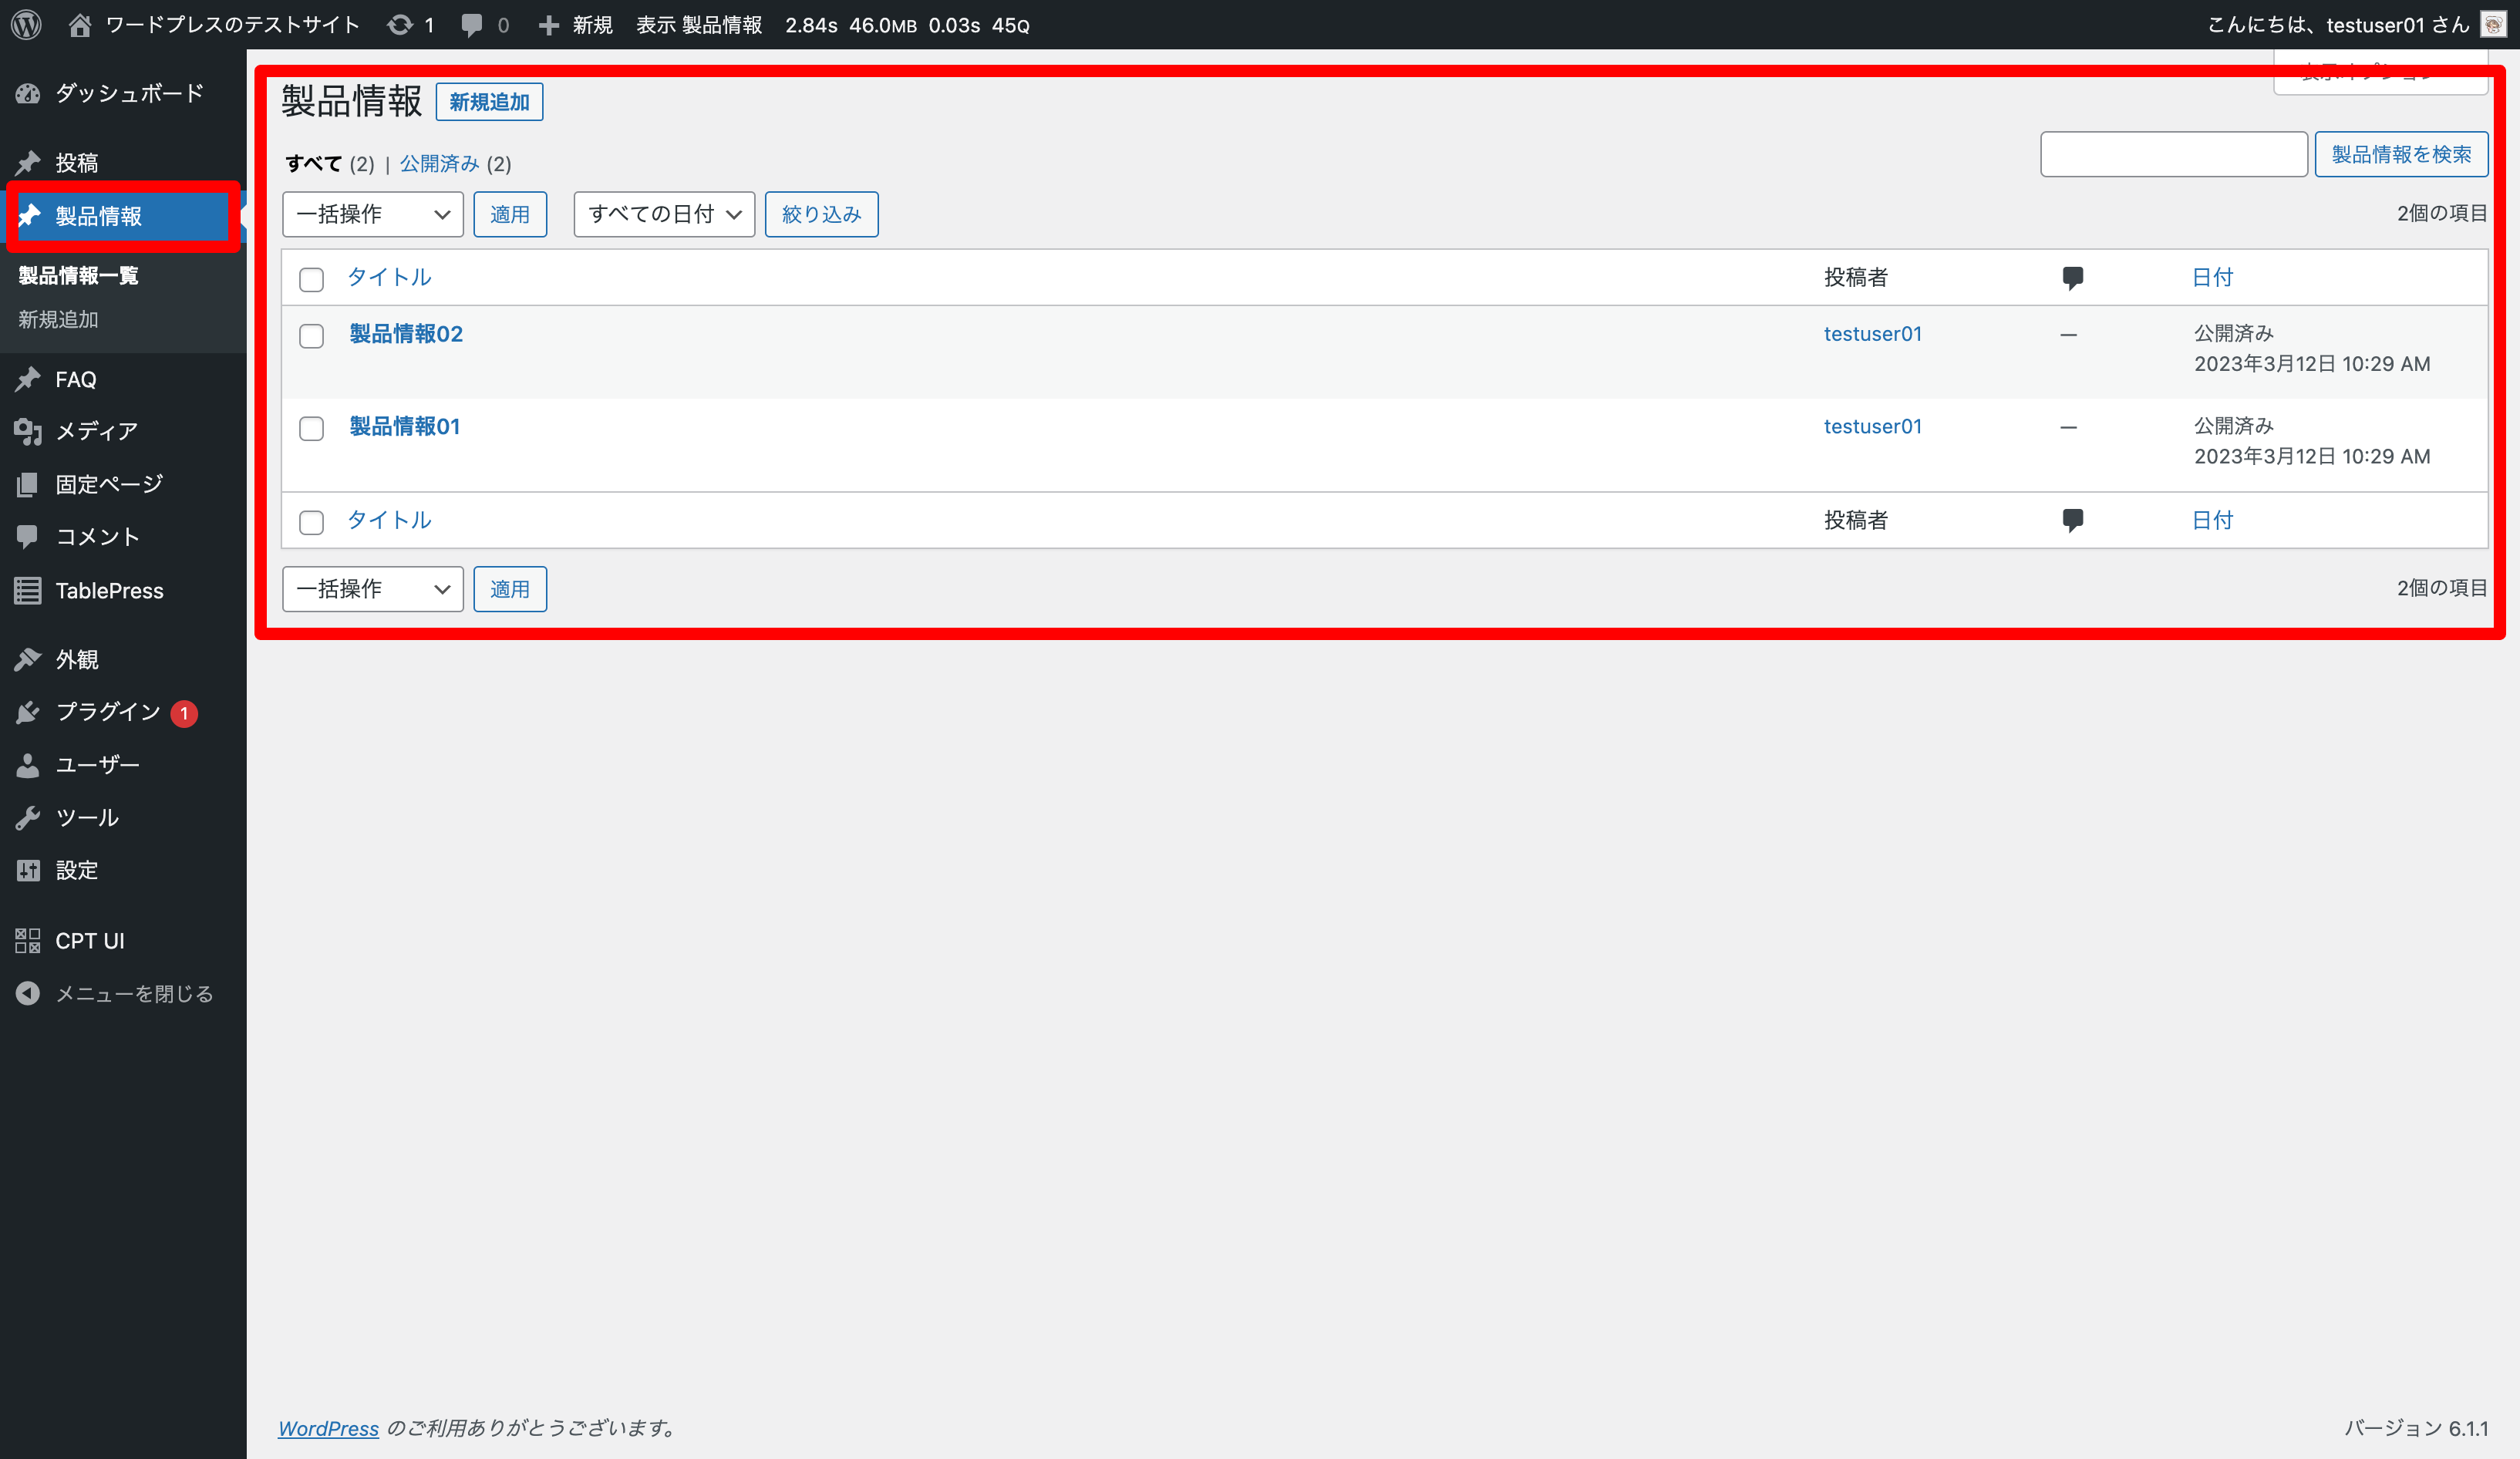The image size is (2520, 1459).
Task: Click 新規追加 button beside page title
Action: (489, 102)
